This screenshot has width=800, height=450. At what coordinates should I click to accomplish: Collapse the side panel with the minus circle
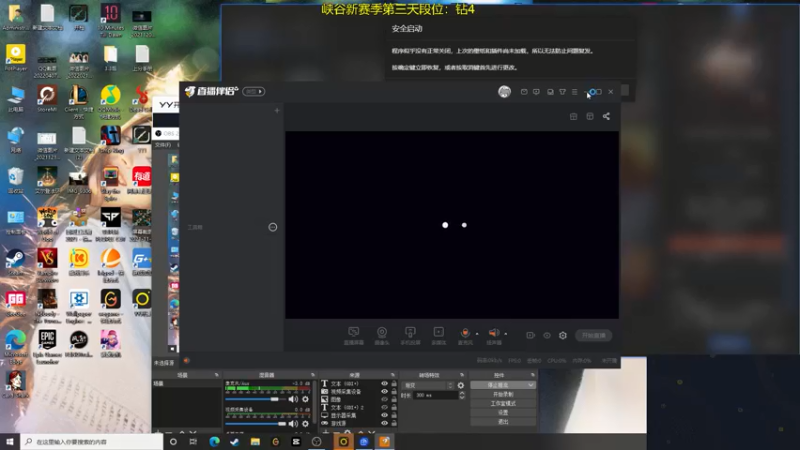coord(273,227)
